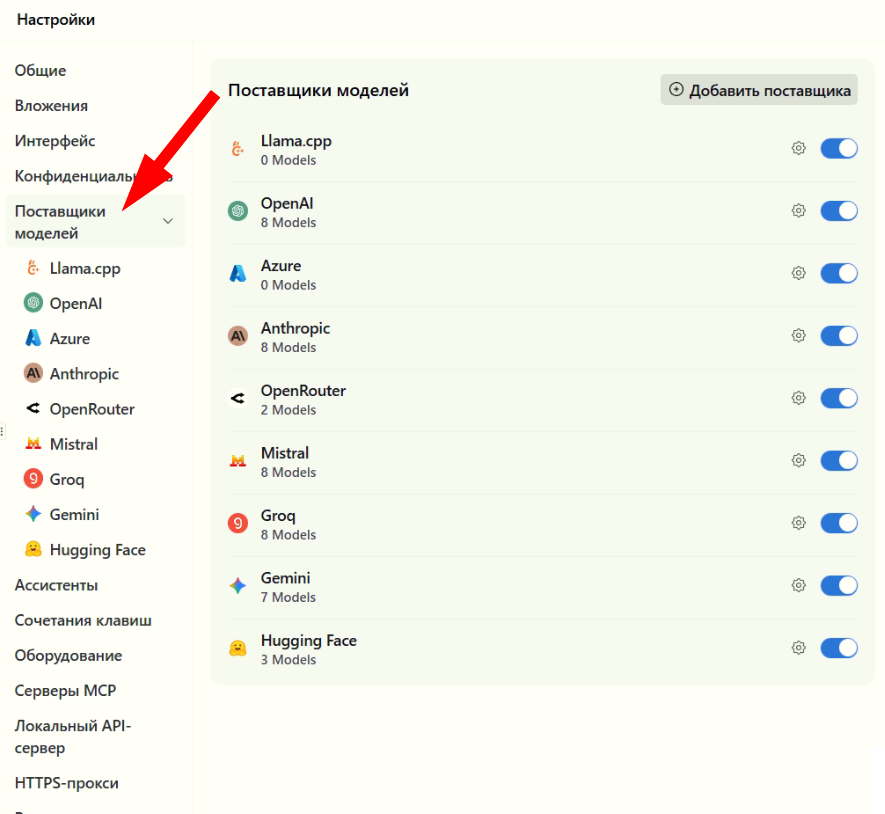
Task: Click the gear icon beside Anthropic
Action: point(798,336)
